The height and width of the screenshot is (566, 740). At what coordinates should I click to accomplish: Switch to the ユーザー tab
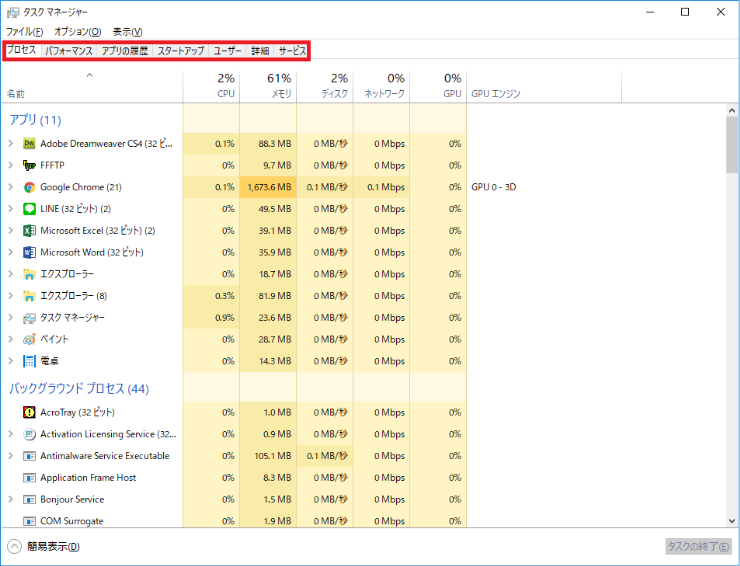[x=227, y=51]
